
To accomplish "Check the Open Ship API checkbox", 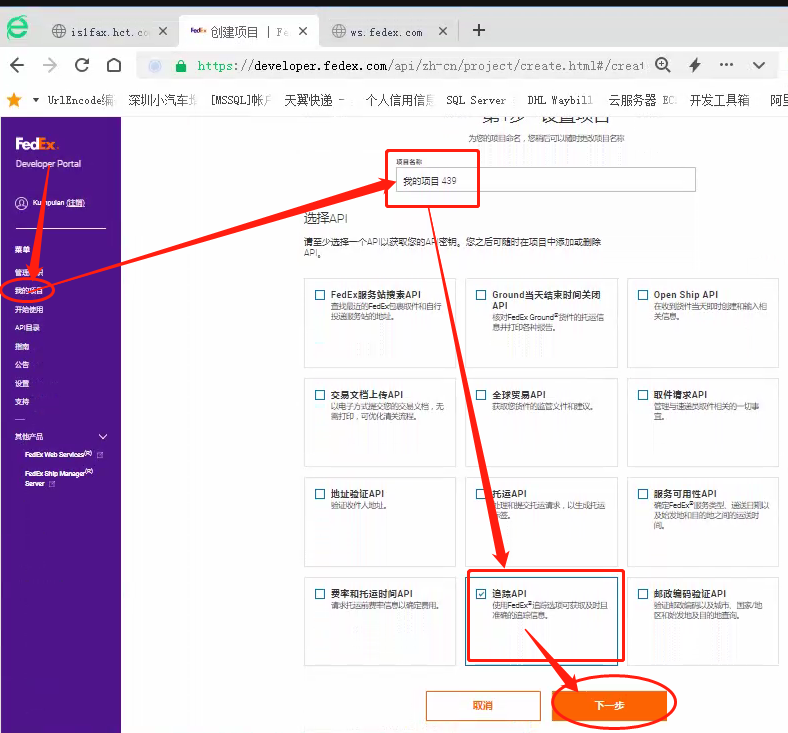I will pyautogui.click(x=643, y=295).
